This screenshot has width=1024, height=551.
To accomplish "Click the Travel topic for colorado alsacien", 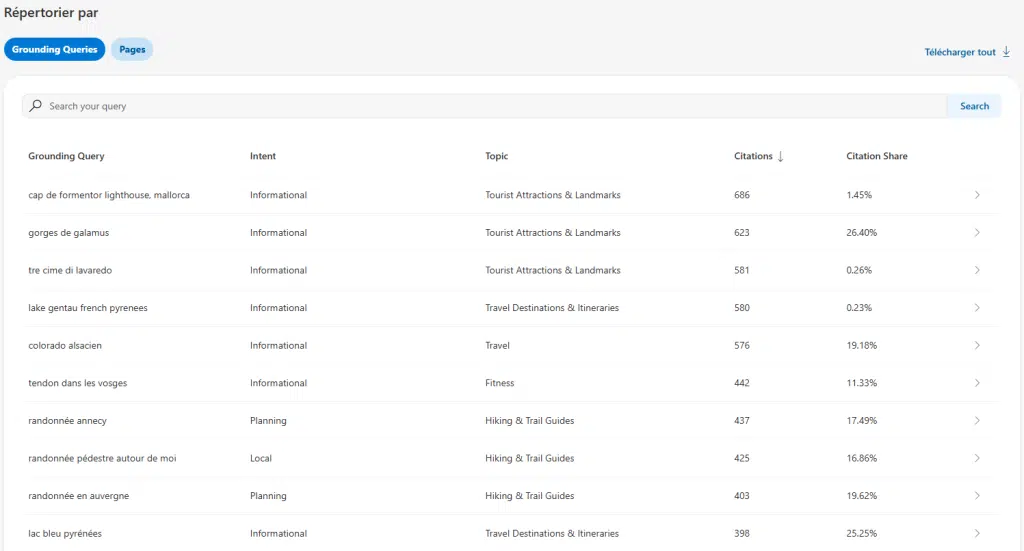I will pyautogui.click(x=497, y=345).
